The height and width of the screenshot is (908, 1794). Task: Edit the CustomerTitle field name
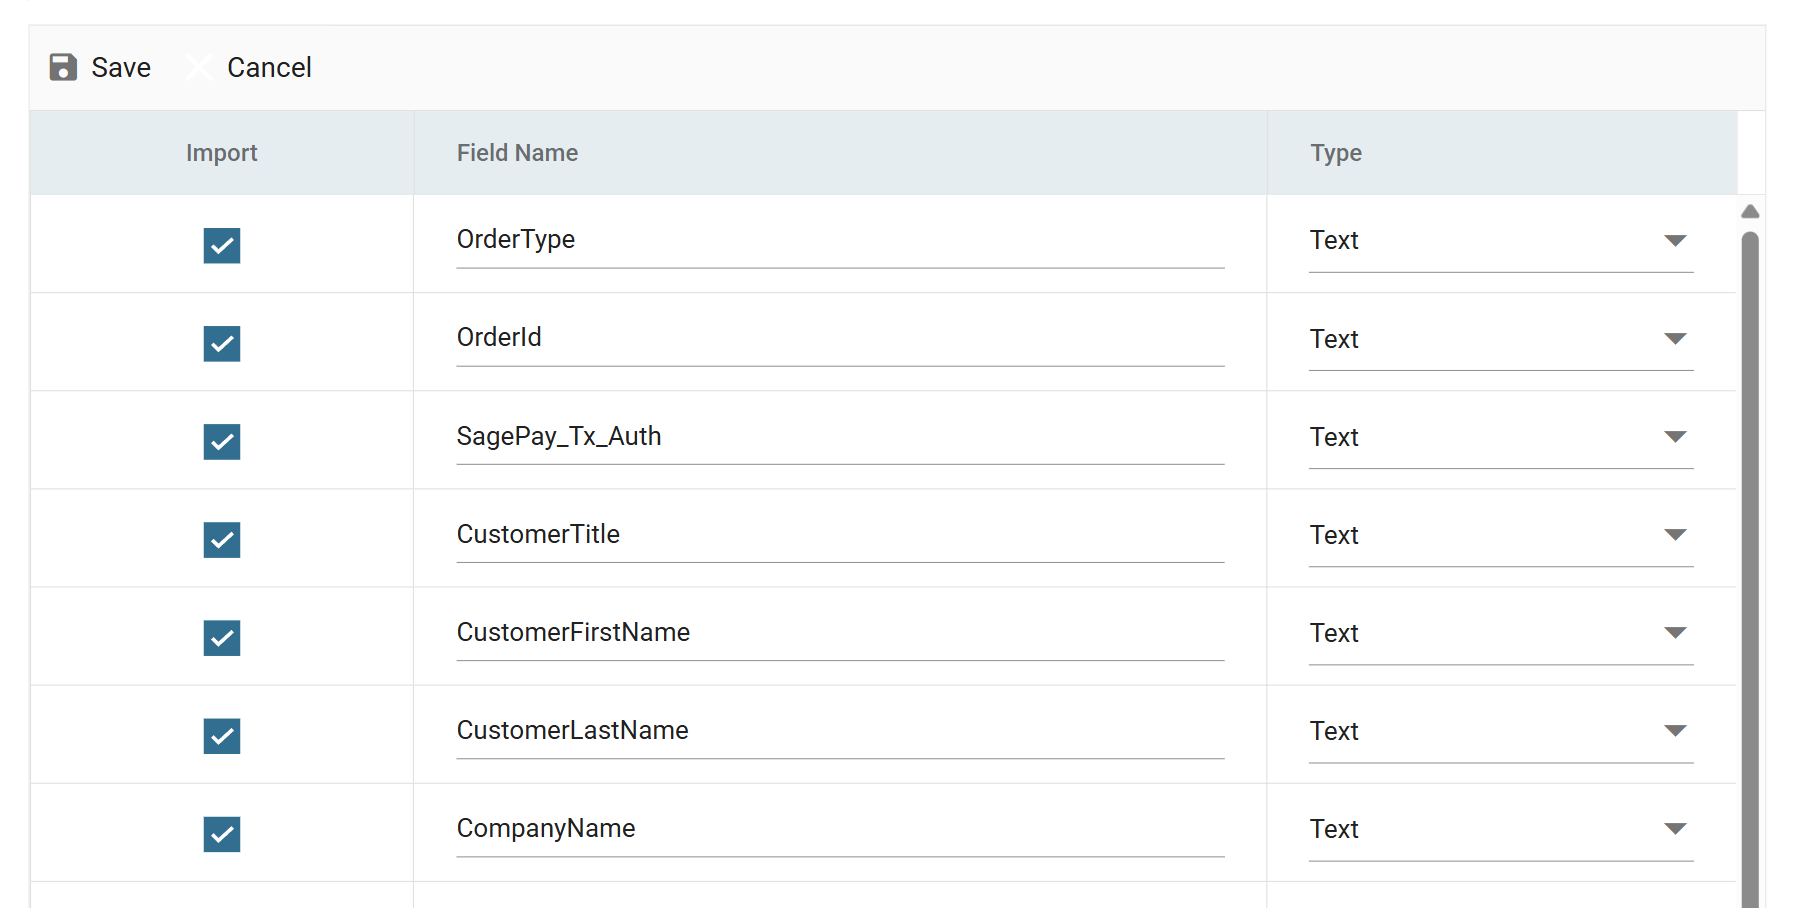pyautogui.click(x=840, y=534)
